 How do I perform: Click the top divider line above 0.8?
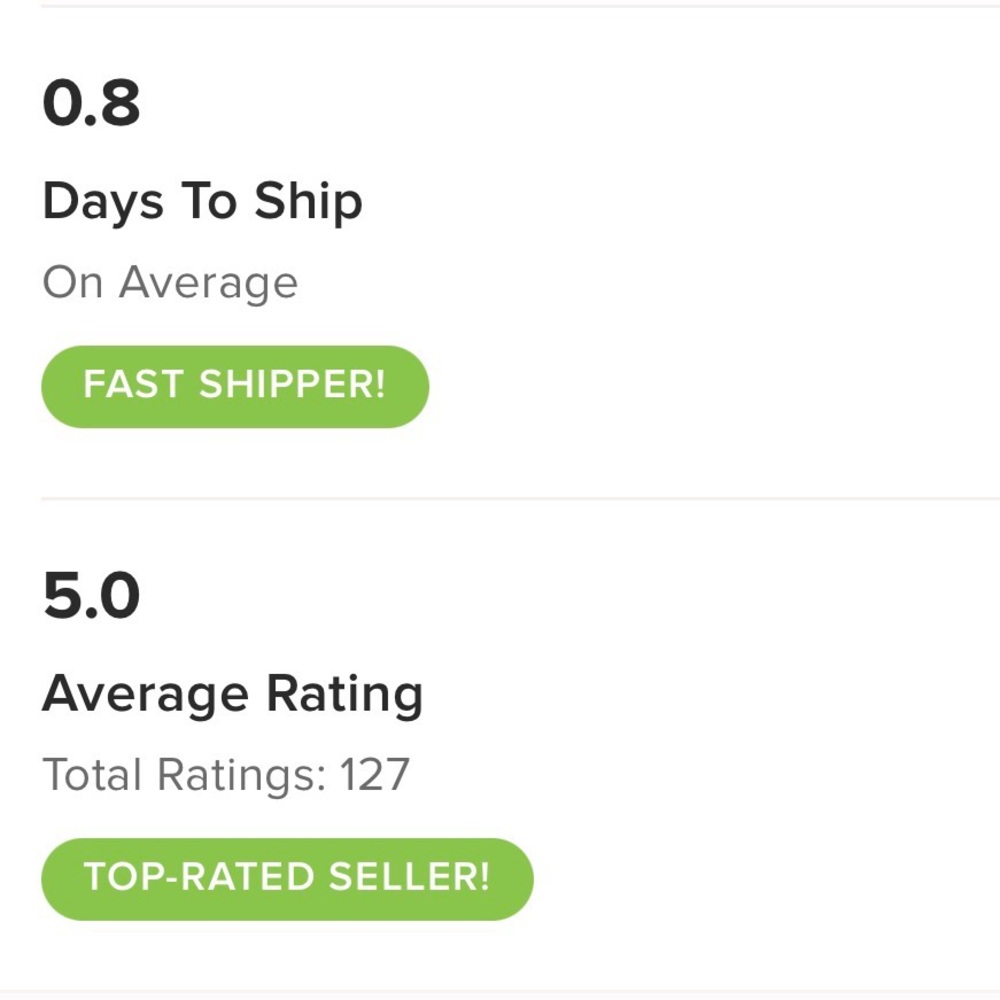click(x=520, y=6)
